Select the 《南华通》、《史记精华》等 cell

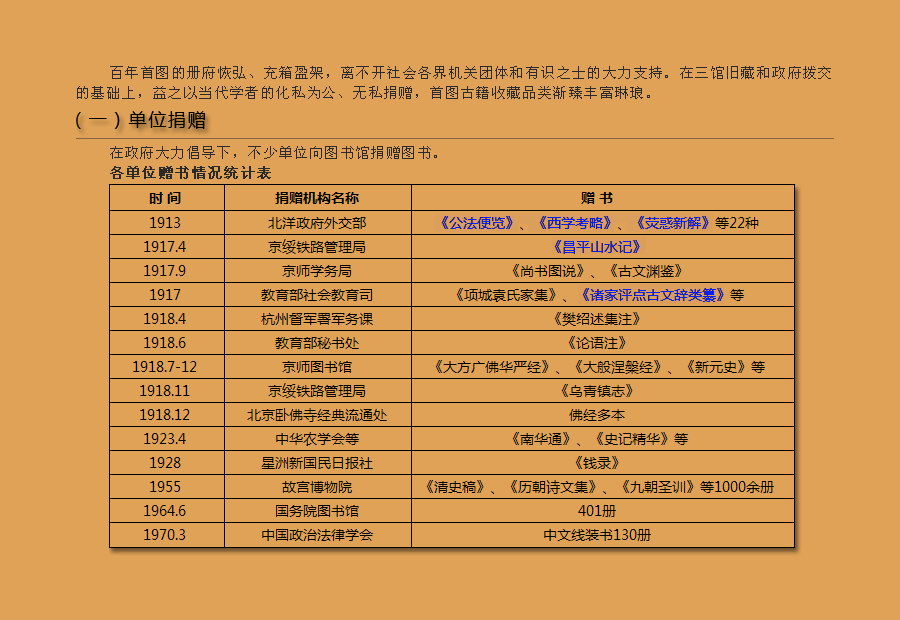pyautogui.click(x=603, y=439)
